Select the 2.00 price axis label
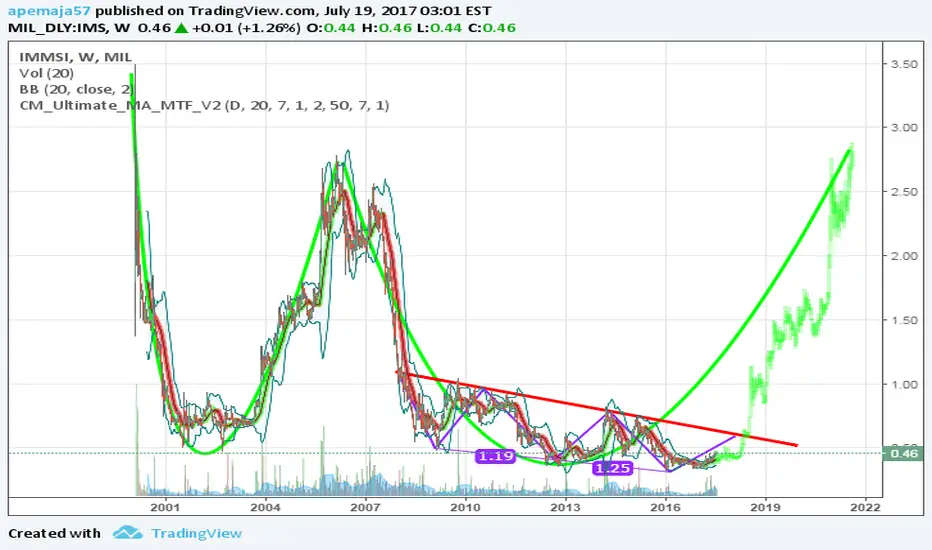 [904, 256]
